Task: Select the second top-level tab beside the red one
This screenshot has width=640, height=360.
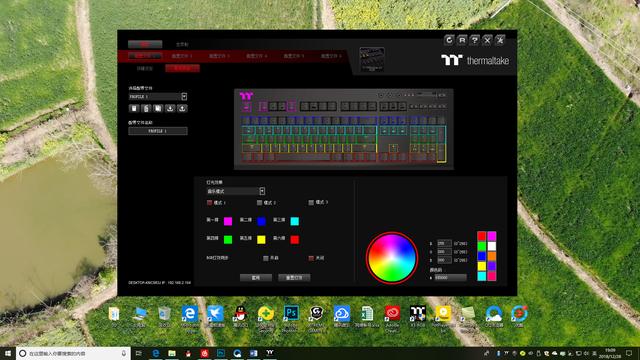Action: pos(182,44)
